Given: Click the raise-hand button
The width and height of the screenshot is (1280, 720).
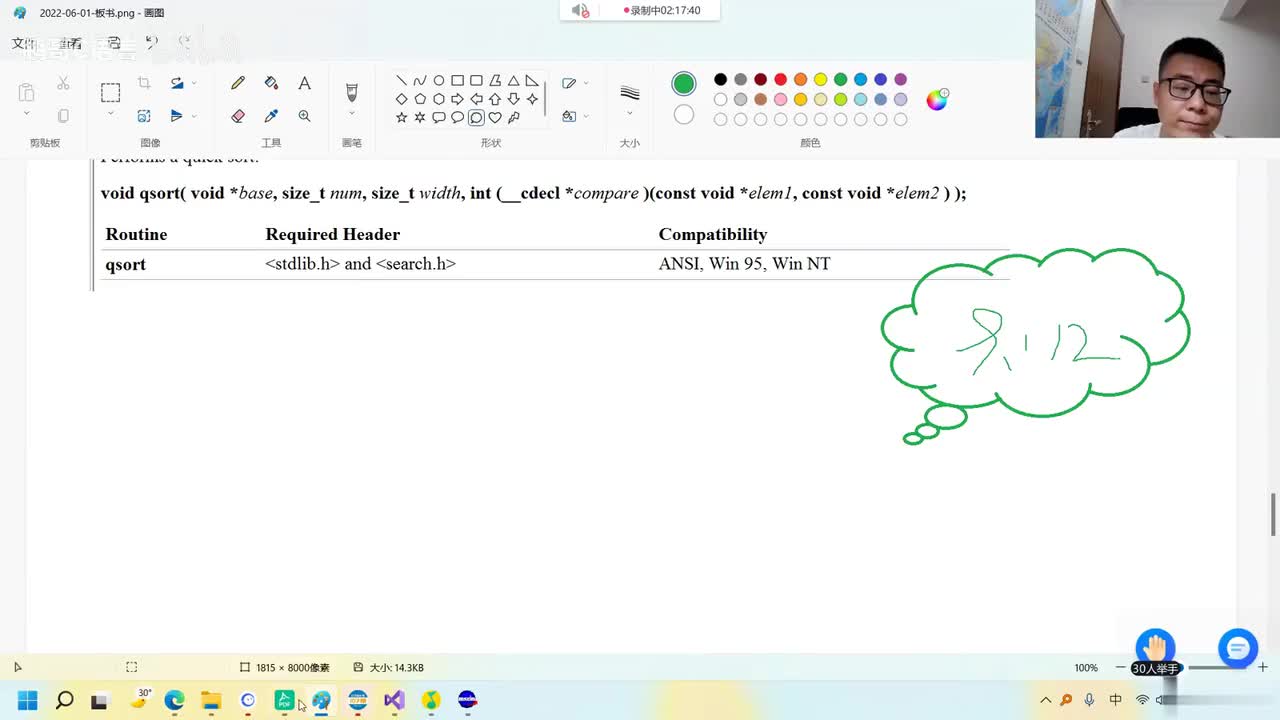Looking at the screenshot, I should click(x=1155, y=646).
